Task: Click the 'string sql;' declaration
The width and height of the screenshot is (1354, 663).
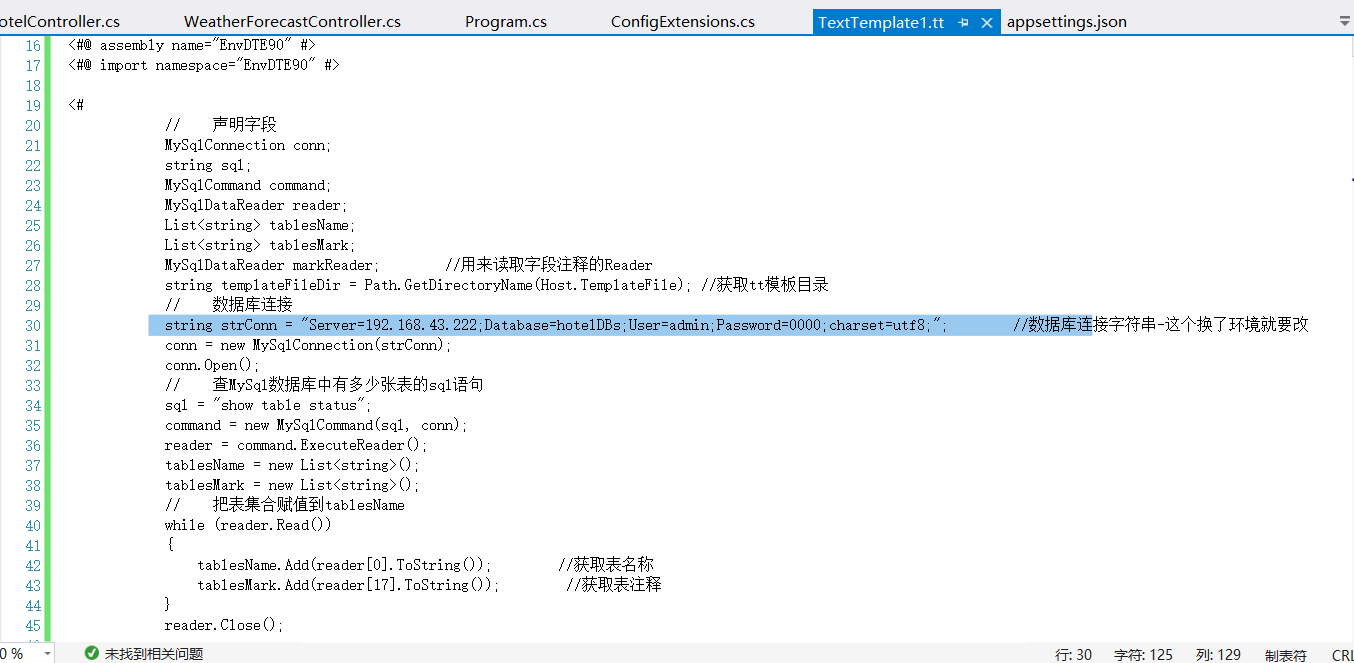Action: click(x=208, y=165)
